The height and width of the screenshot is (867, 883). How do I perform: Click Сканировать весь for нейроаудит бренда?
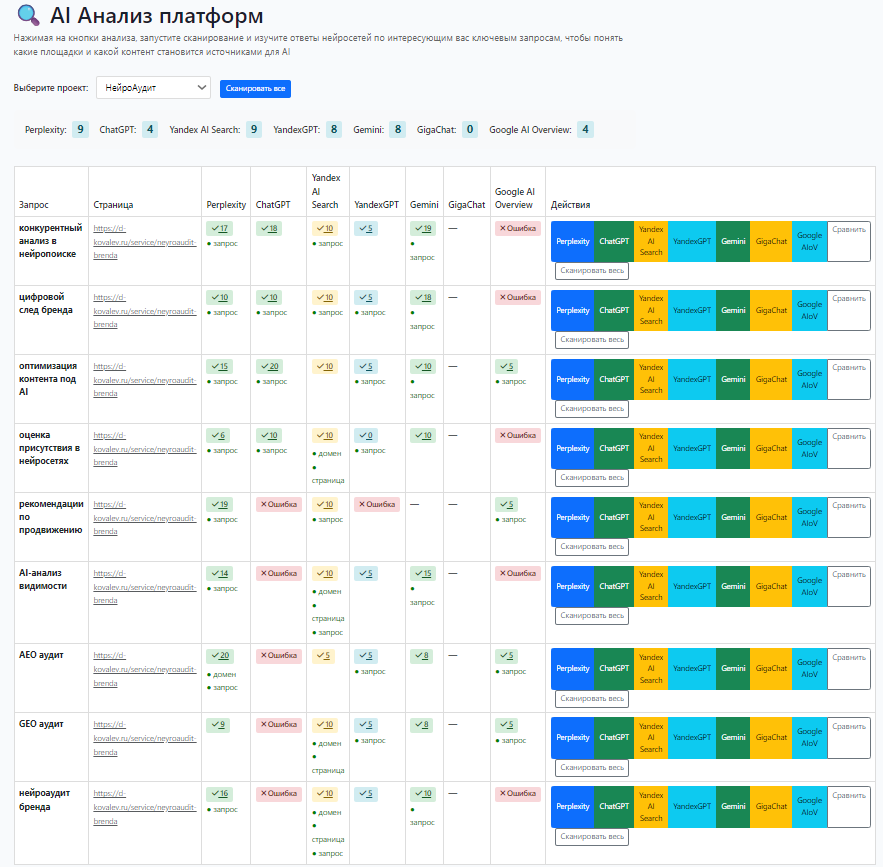tap(592, 836)
